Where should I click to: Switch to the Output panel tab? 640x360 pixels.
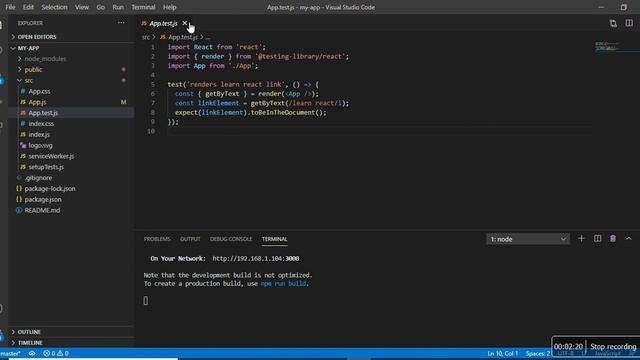[x=190, y=239]
